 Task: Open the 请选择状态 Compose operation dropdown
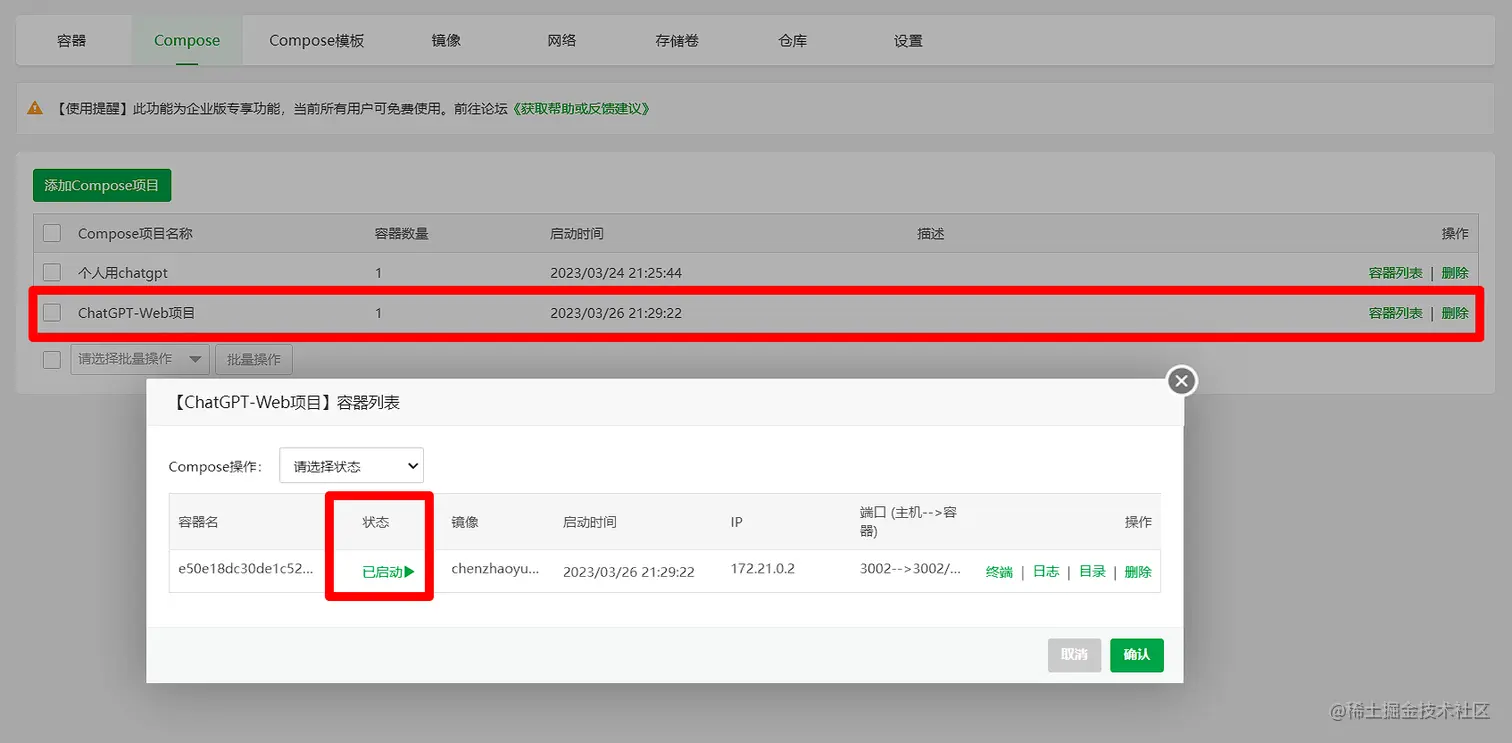pyautogui.click(x=351, y=466)
